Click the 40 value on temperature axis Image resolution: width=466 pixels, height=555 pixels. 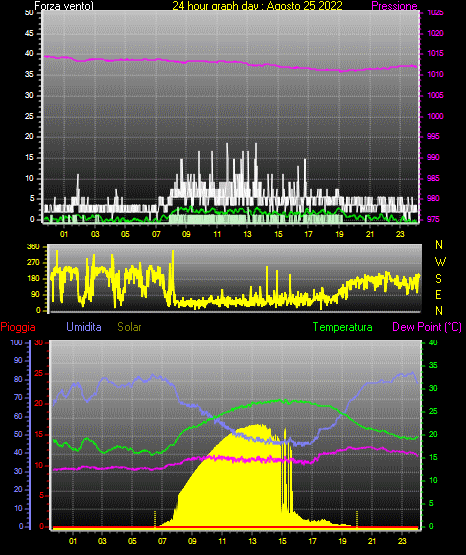(433, 343)
